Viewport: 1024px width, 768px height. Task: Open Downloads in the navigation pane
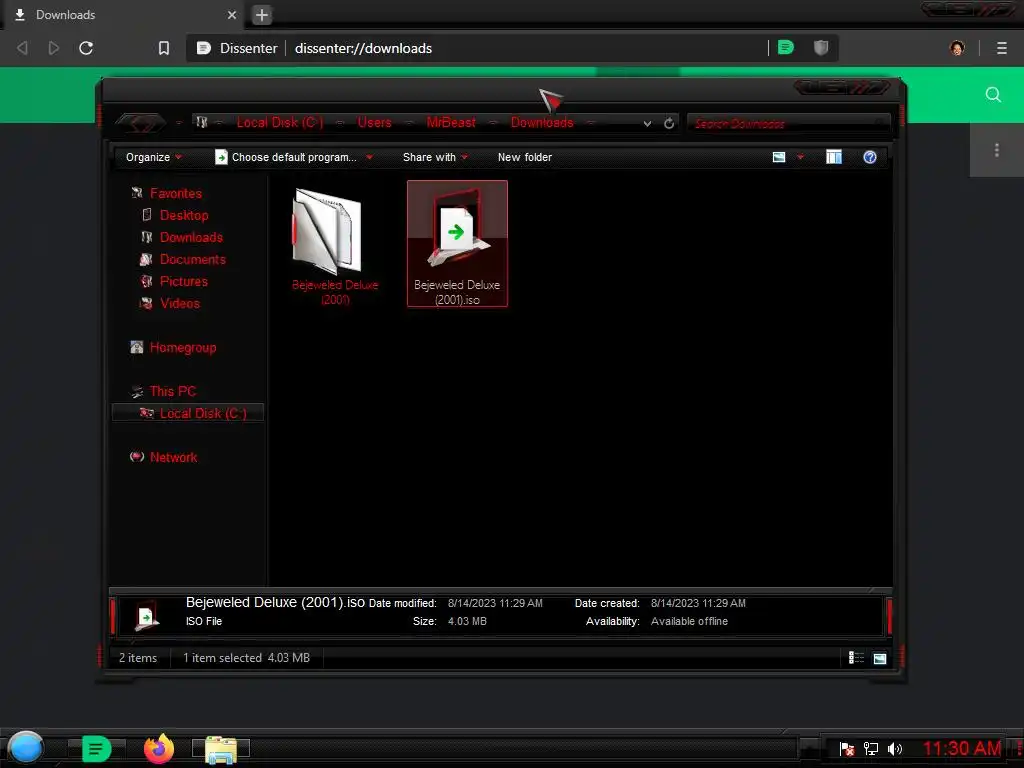(191, 238)
